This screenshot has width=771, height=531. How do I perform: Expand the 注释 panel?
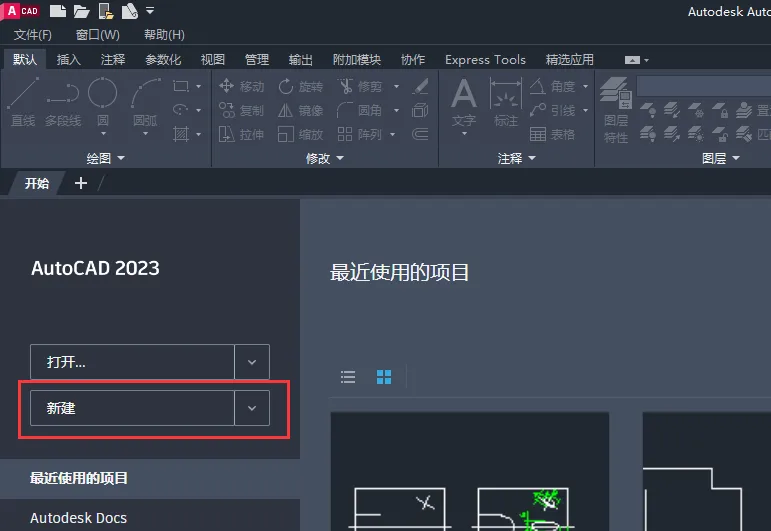517,158
